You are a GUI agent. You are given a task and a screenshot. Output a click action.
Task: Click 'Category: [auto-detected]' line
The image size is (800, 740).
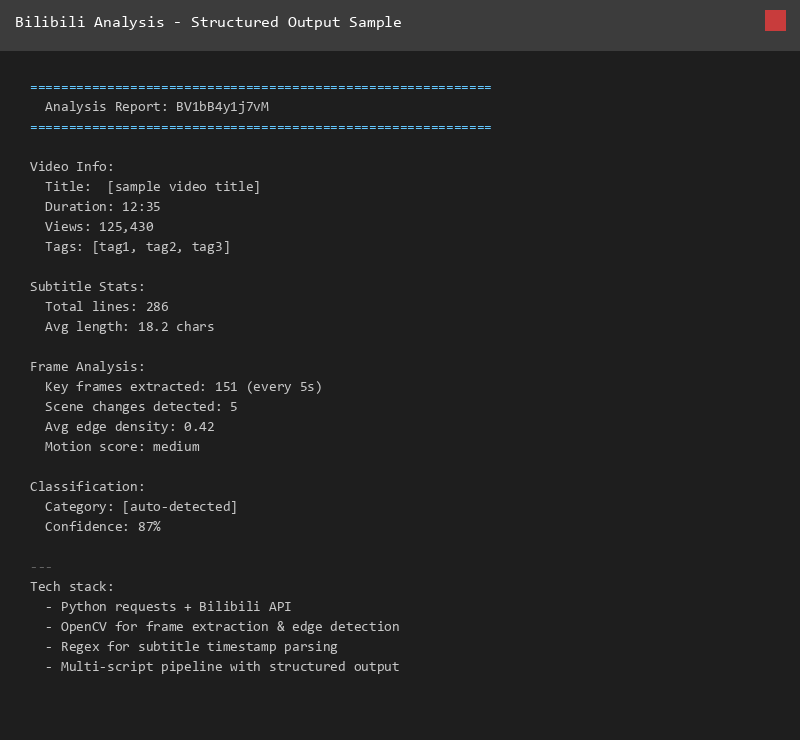[x=141, y=507]
